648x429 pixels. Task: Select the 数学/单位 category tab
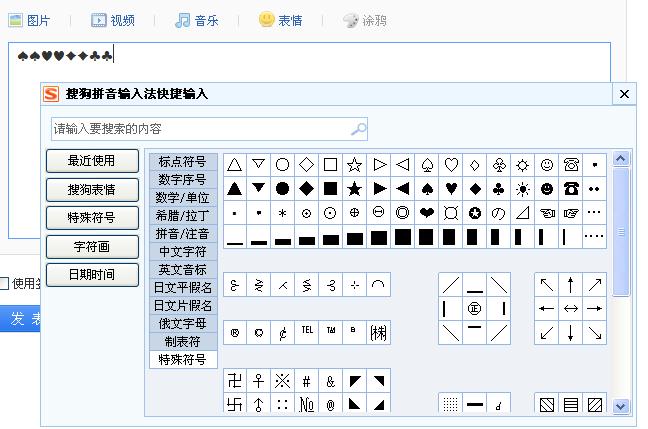(x=183, y=198)
